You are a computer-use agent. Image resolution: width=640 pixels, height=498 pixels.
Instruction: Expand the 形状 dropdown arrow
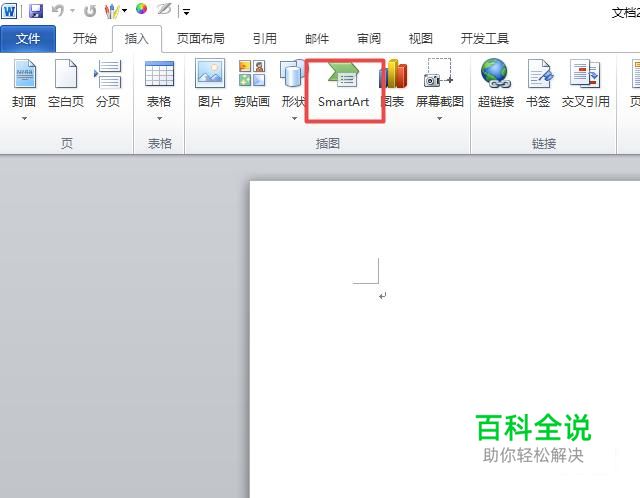point(294,118)
